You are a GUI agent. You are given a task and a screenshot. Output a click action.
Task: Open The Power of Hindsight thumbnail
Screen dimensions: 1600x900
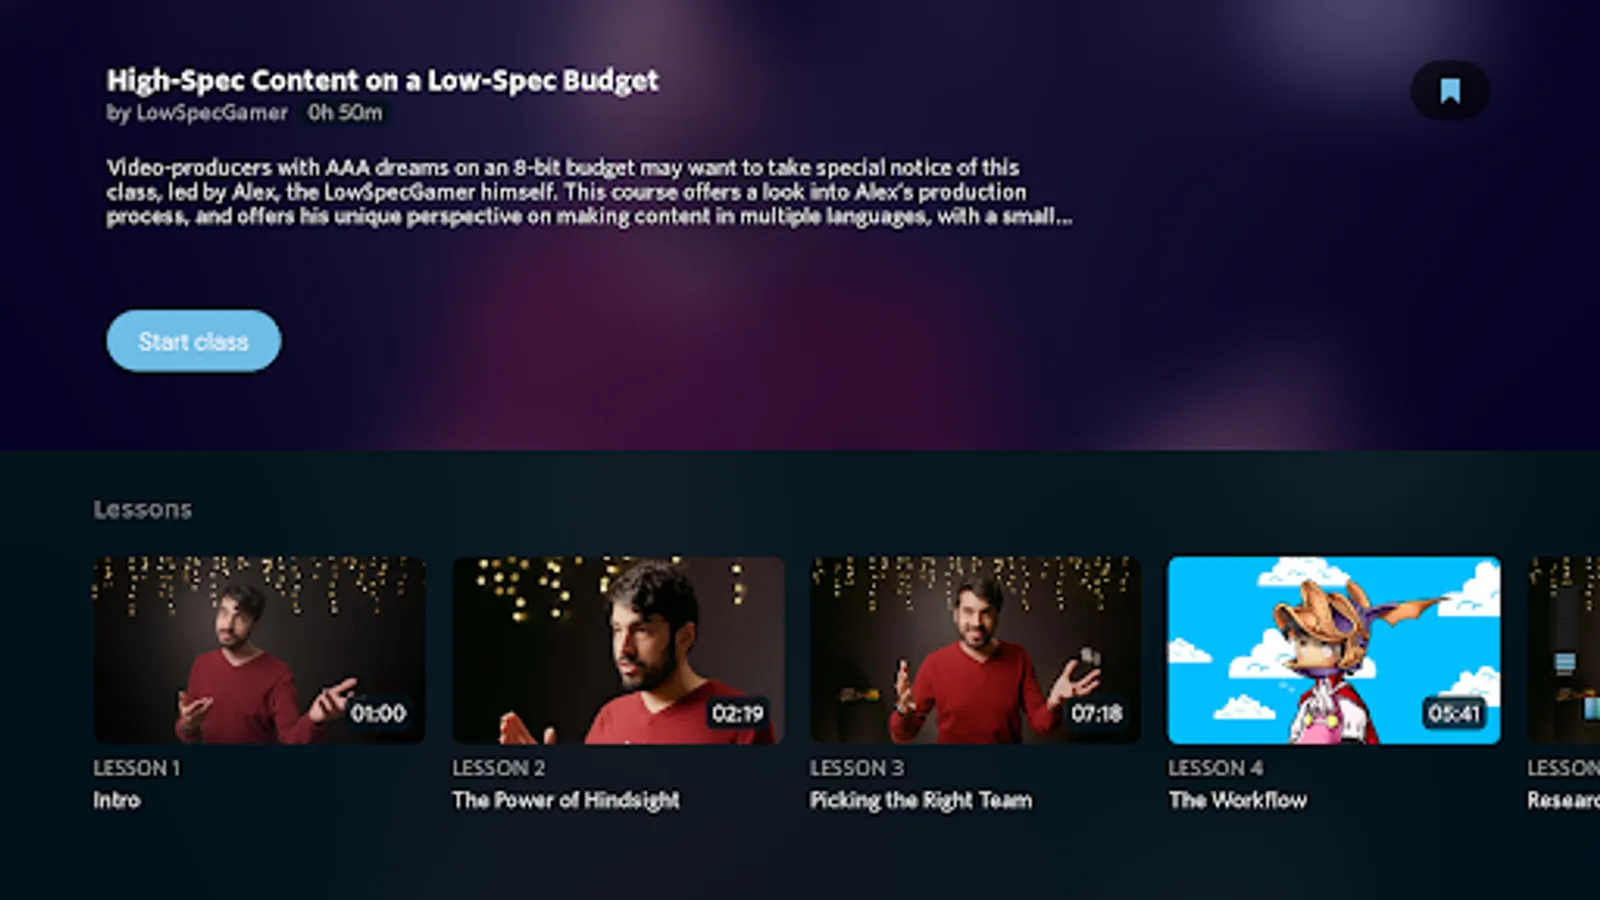[618, 650]
